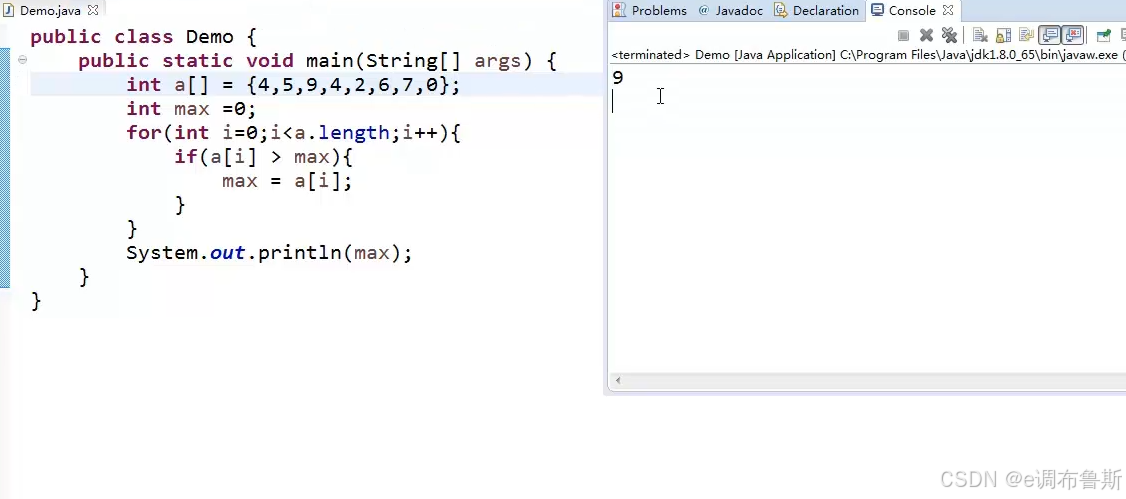Click 'main(String[] args)' in method declaration

[x=419, y=61]
